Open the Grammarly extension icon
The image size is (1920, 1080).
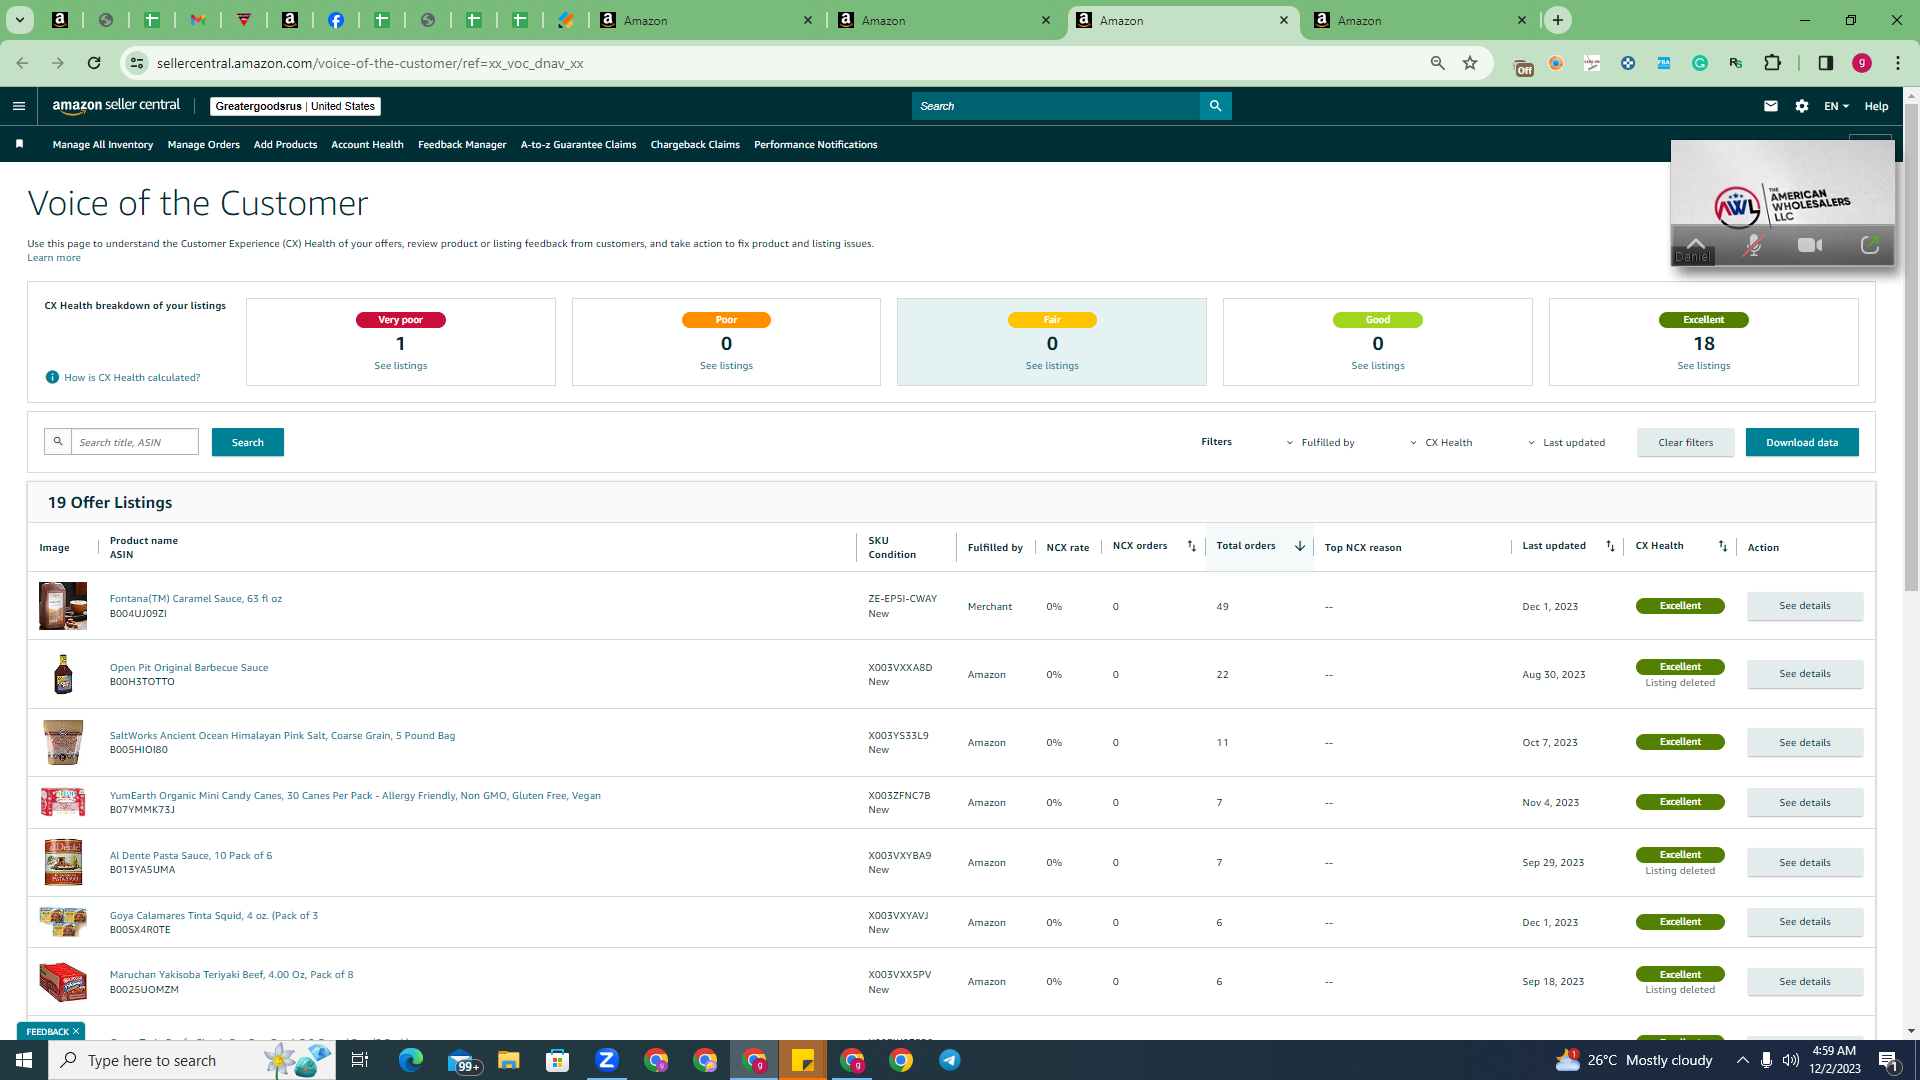[1700, 63]
